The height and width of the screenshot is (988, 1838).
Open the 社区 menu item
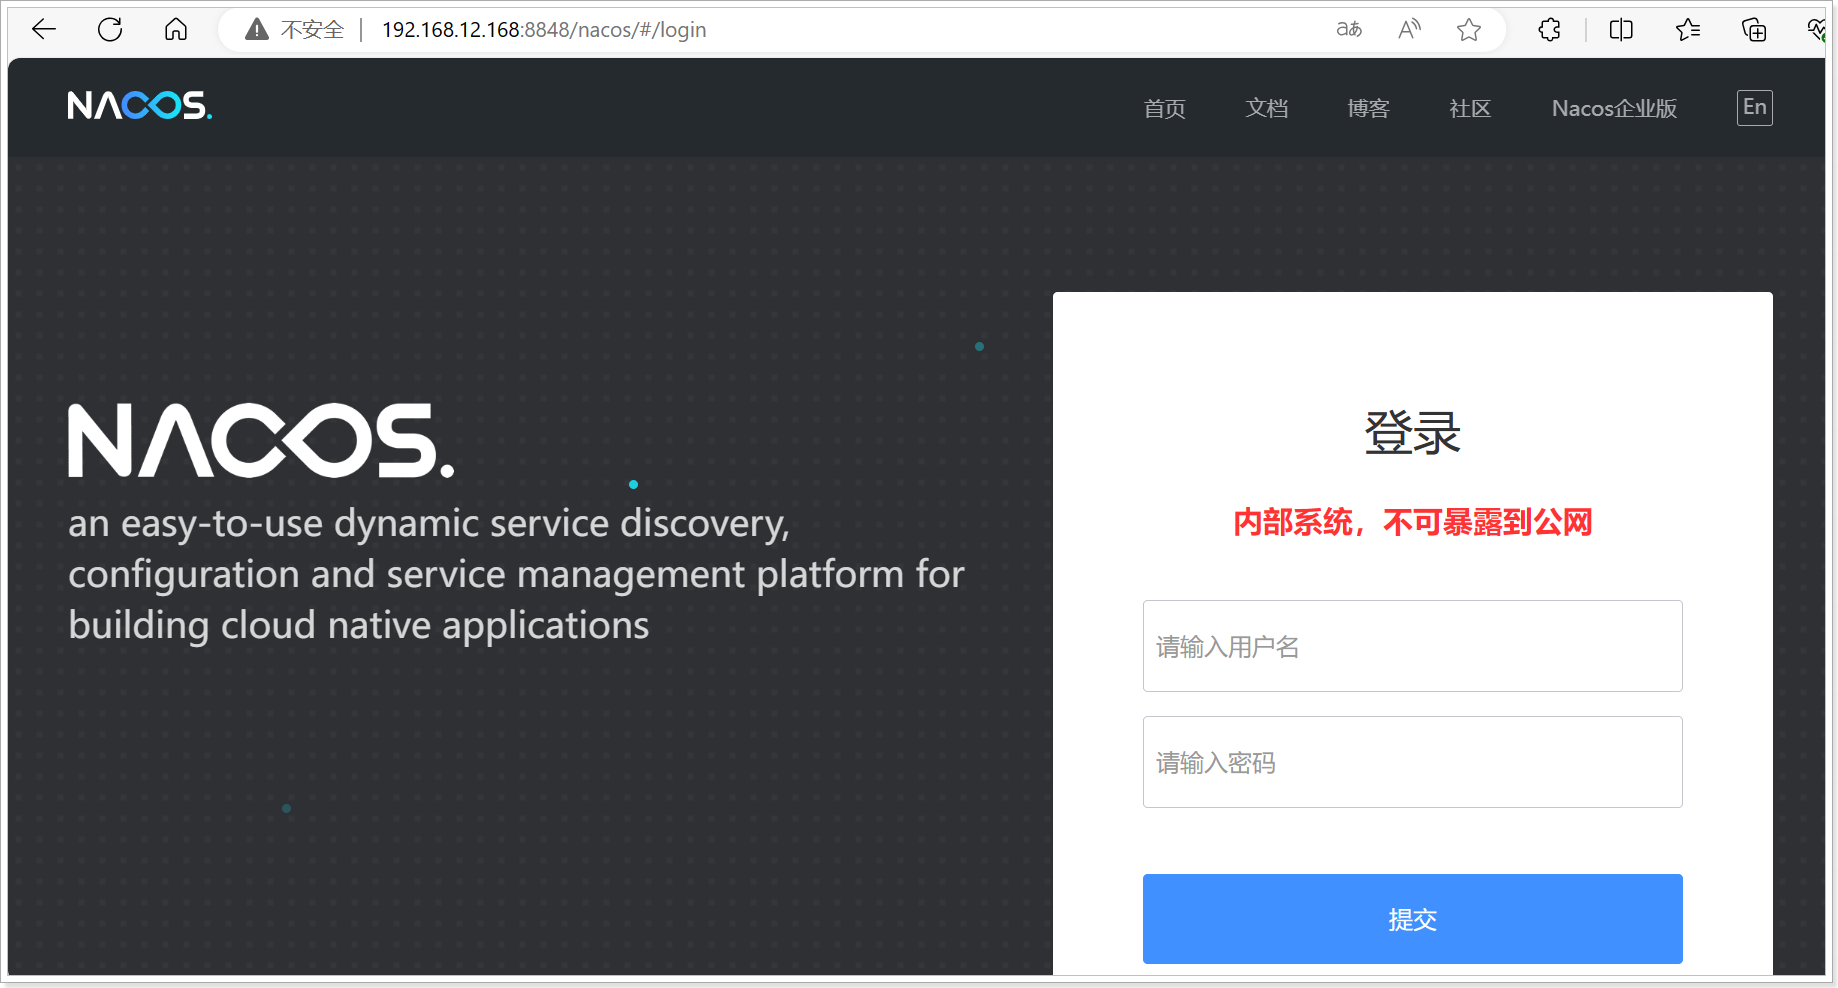click(x=1471, y=108)
